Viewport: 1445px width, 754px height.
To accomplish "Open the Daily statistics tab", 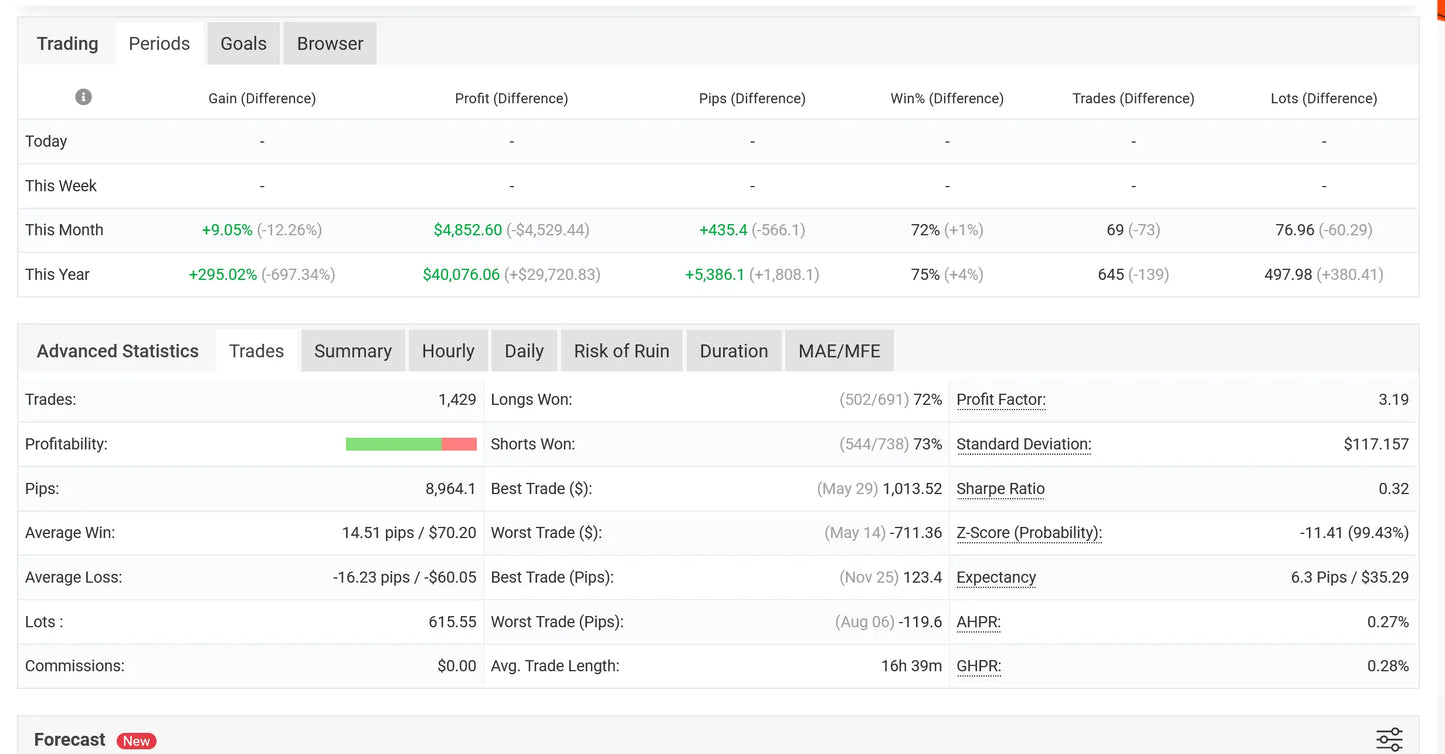I will (x=524, y=351).
